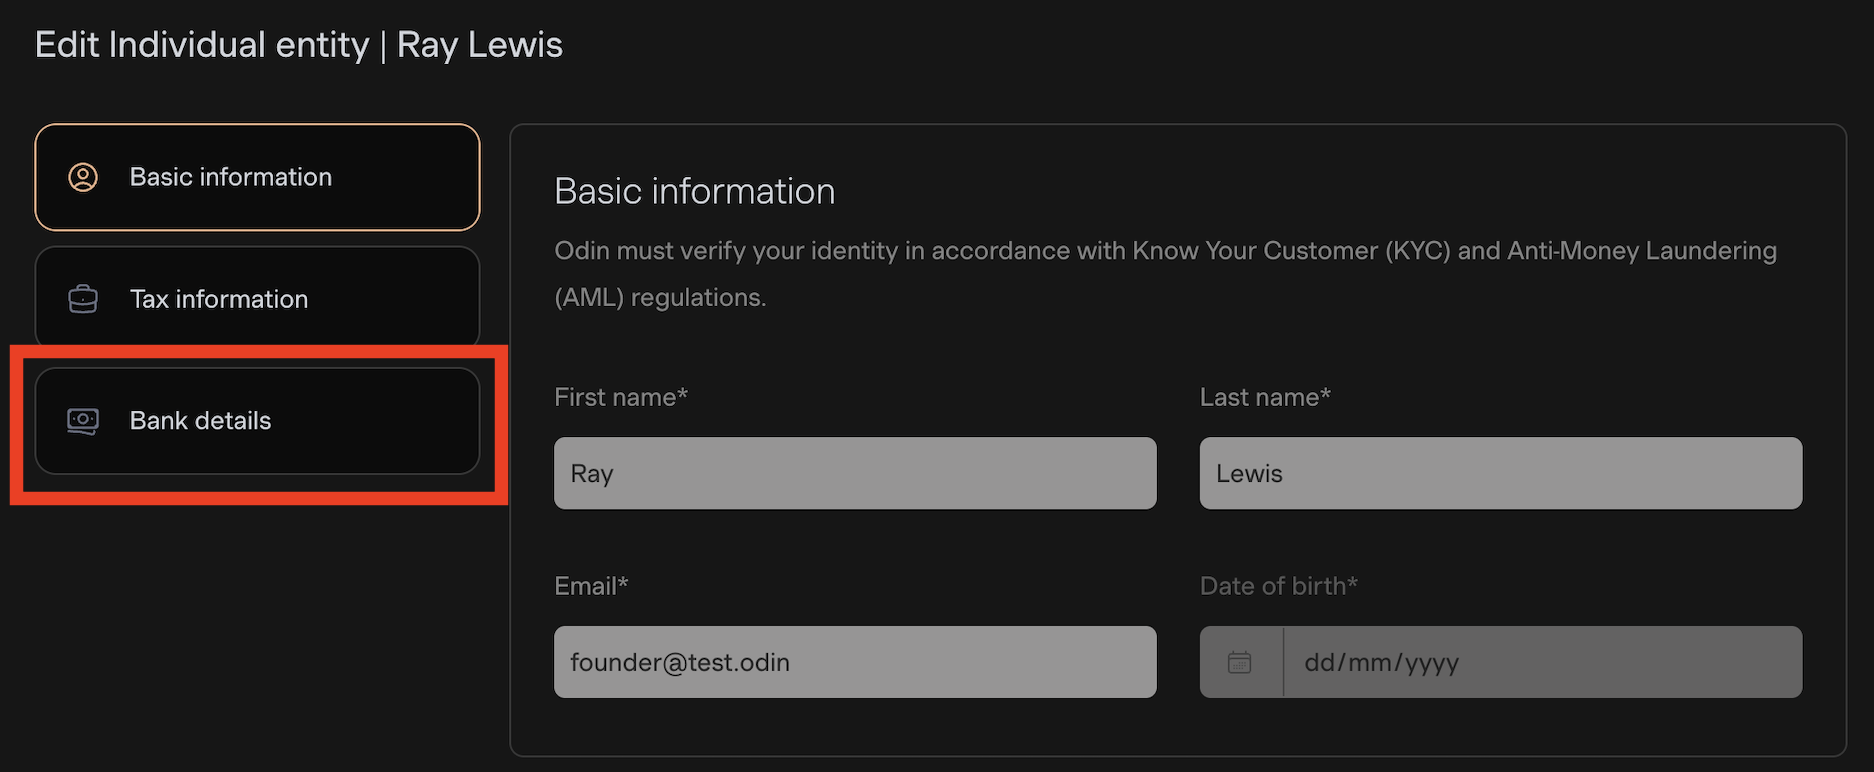Open the Tax information tab
1874x772 pixels.
tap(257, 298)
